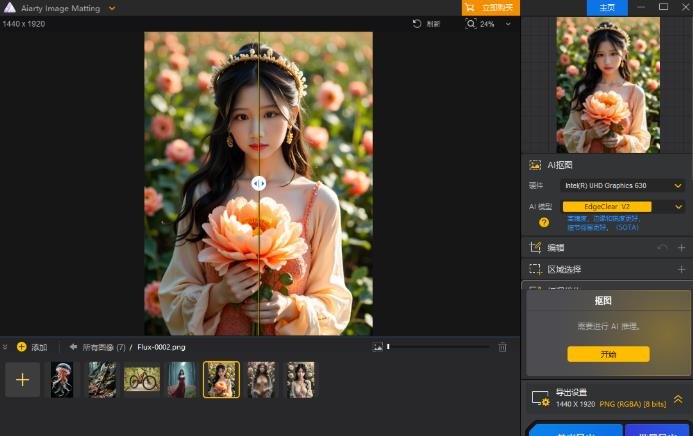This screenshot has height=436, width=693.
Task: Select the woman in red dress thumbnail
Action: click(x=182, y=379)
